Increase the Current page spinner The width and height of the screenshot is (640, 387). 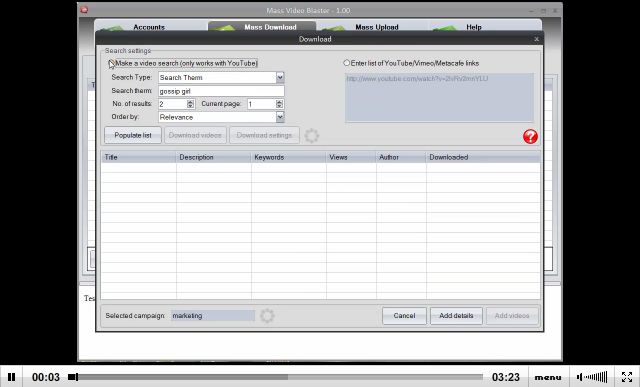[279, 102]
